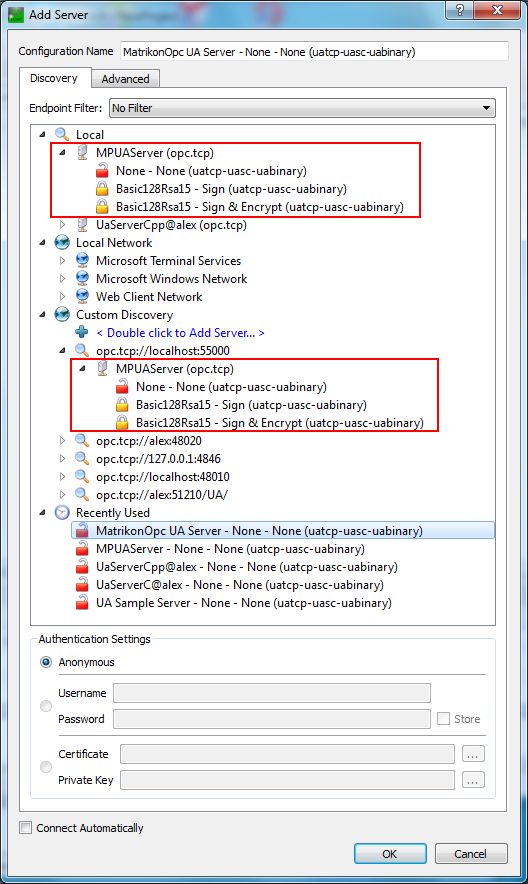
Task: Collapse the Recently Used node
Action: click(x=42, y=512)
